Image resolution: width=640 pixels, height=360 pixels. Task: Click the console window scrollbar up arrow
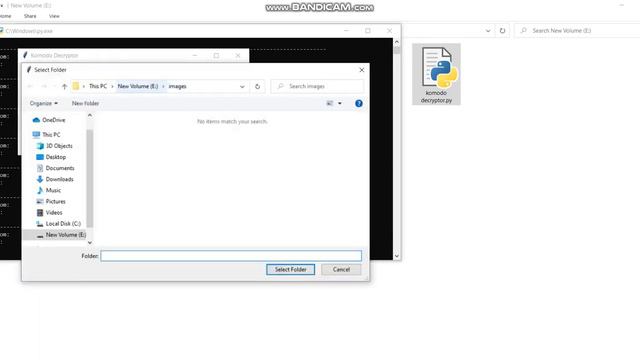pyautogui.click(x=396, y=42)
